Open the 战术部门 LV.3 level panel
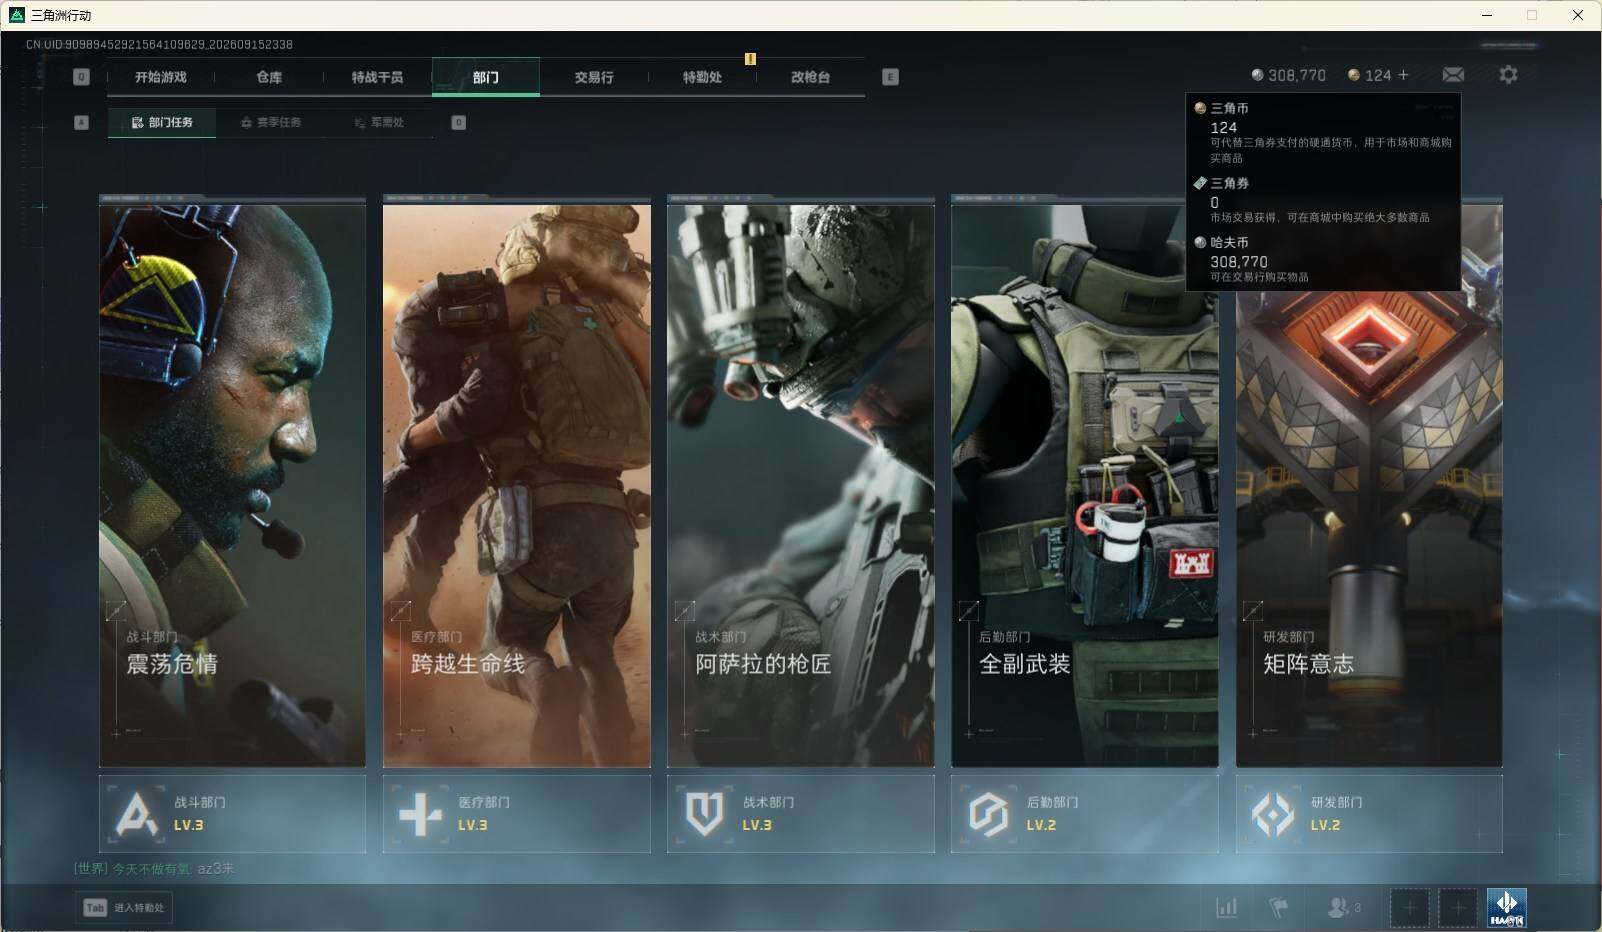This screenshot has height=932, width=1602. pos(801,814)
